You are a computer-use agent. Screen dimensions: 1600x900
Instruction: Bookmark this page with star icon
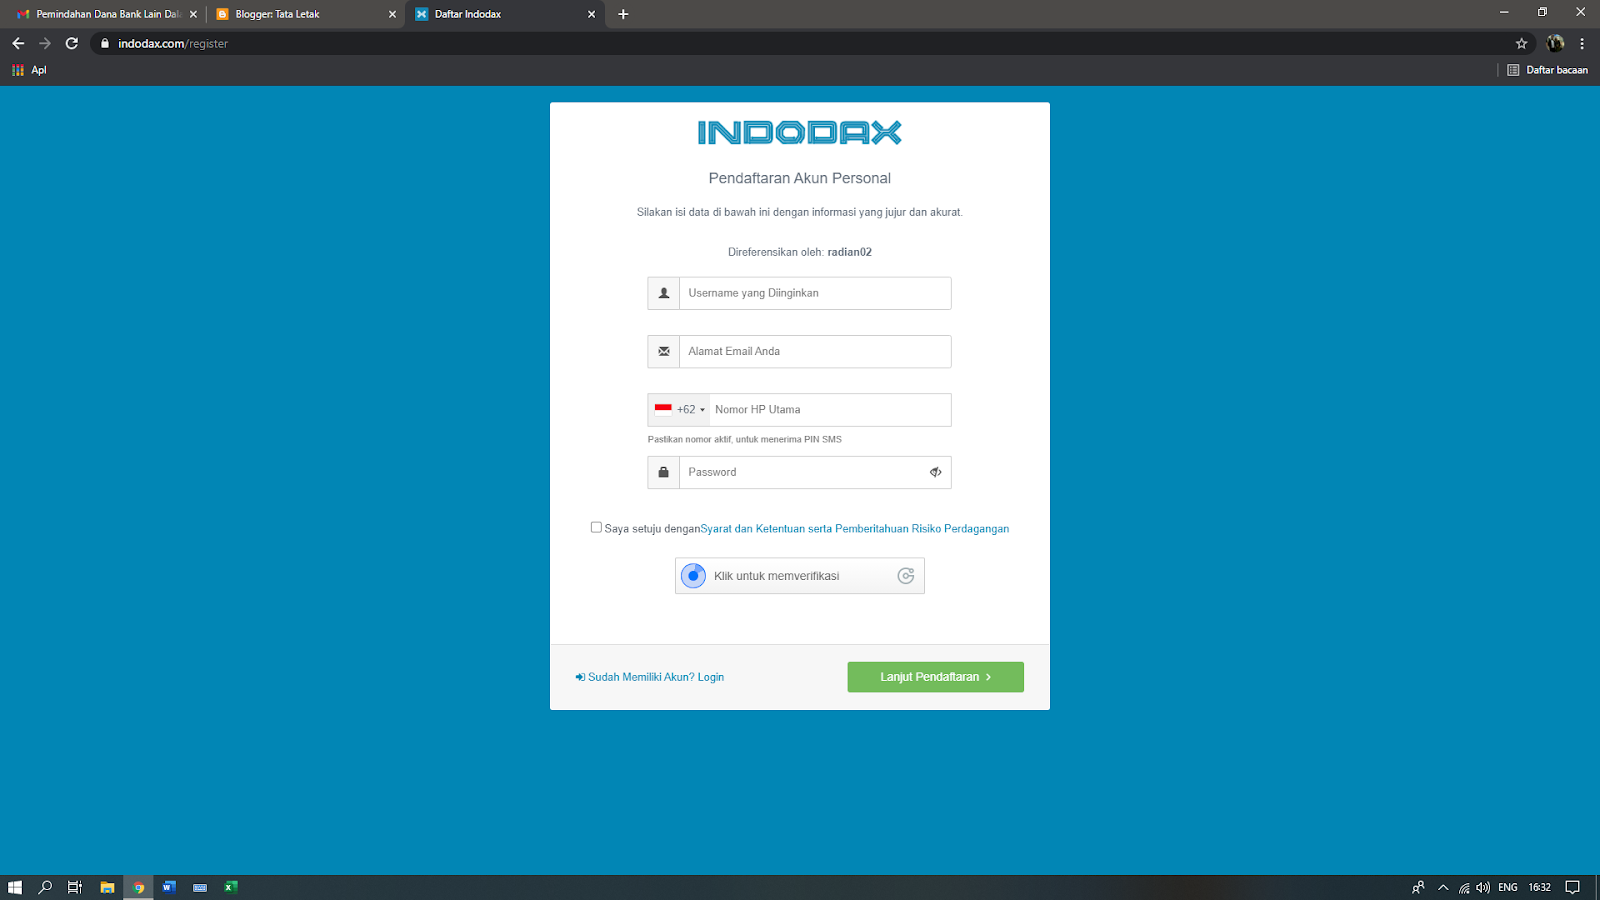1522,43
